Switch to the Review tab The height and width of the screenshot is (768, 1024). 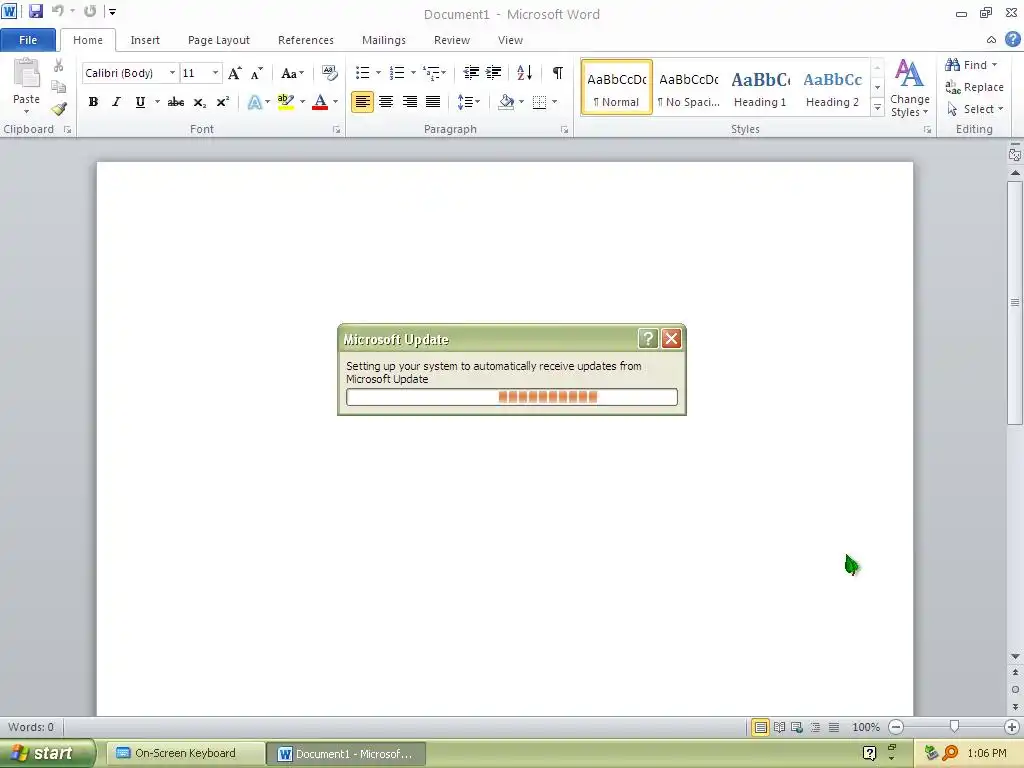click(x=451, y=40)
